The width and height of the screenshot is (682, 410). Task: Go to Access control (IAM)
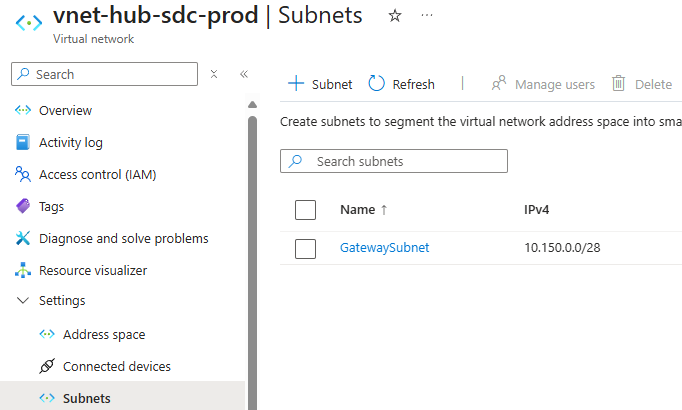[97, 174]
